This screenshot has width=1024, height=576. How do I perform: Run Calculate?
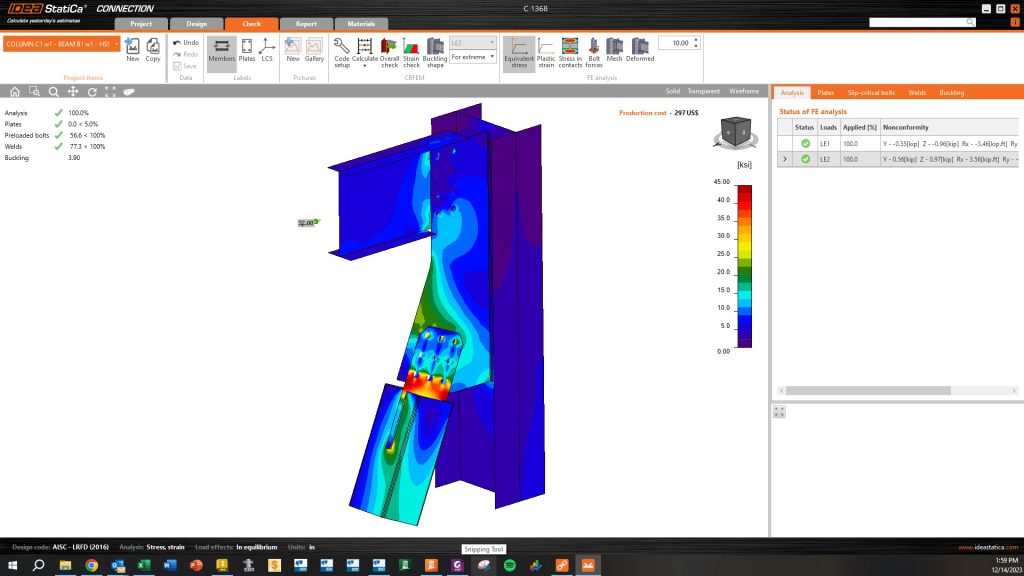click(364, 50)
